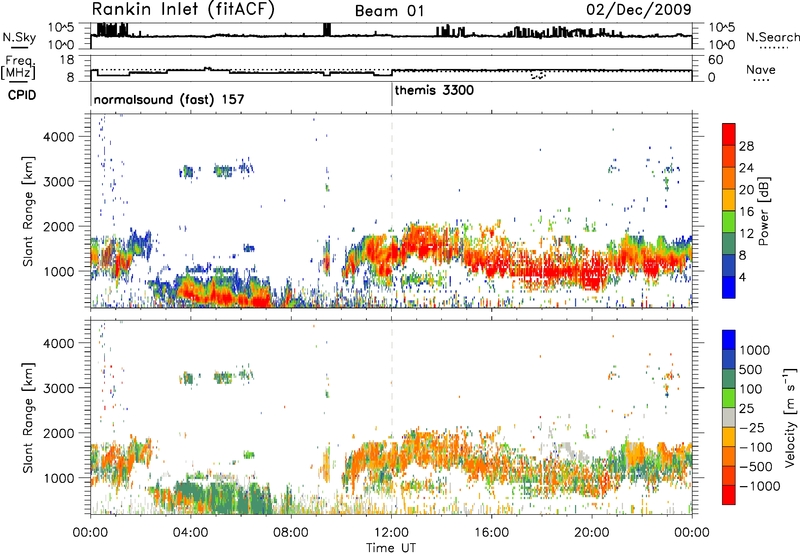The width and height of the screenshot is (800, 554).
Task: Click the gray segment of Velocity color bar
Action: click(729, 418)
